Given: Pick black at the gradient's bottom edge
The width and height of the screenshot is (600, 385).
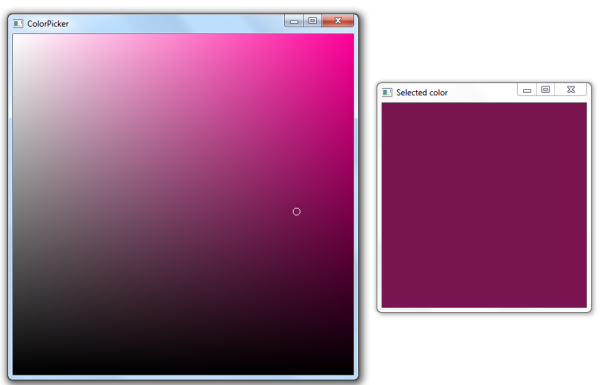Looking at the screenshot, I should point(183,372).
